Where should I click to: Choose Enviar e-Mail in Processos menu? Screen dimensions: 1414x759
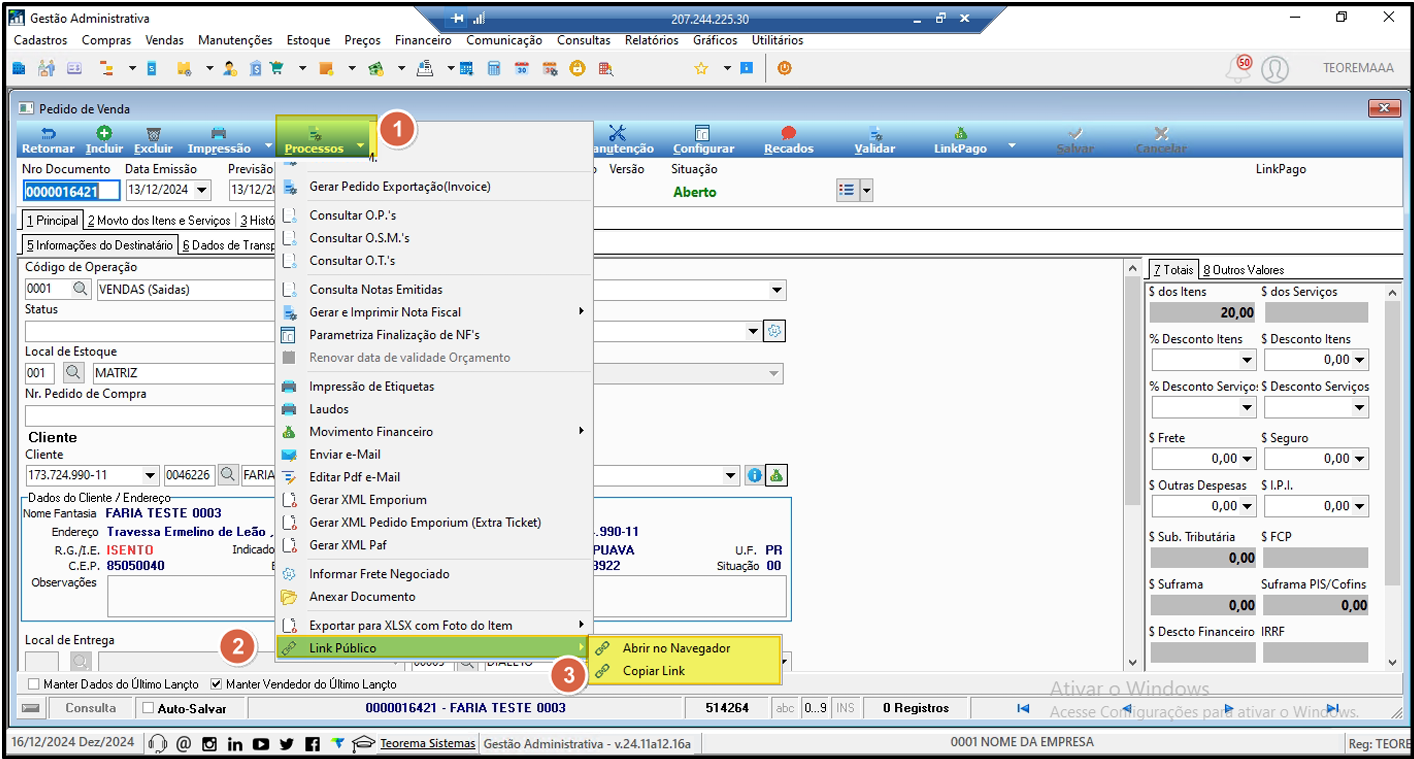[434, 454]
